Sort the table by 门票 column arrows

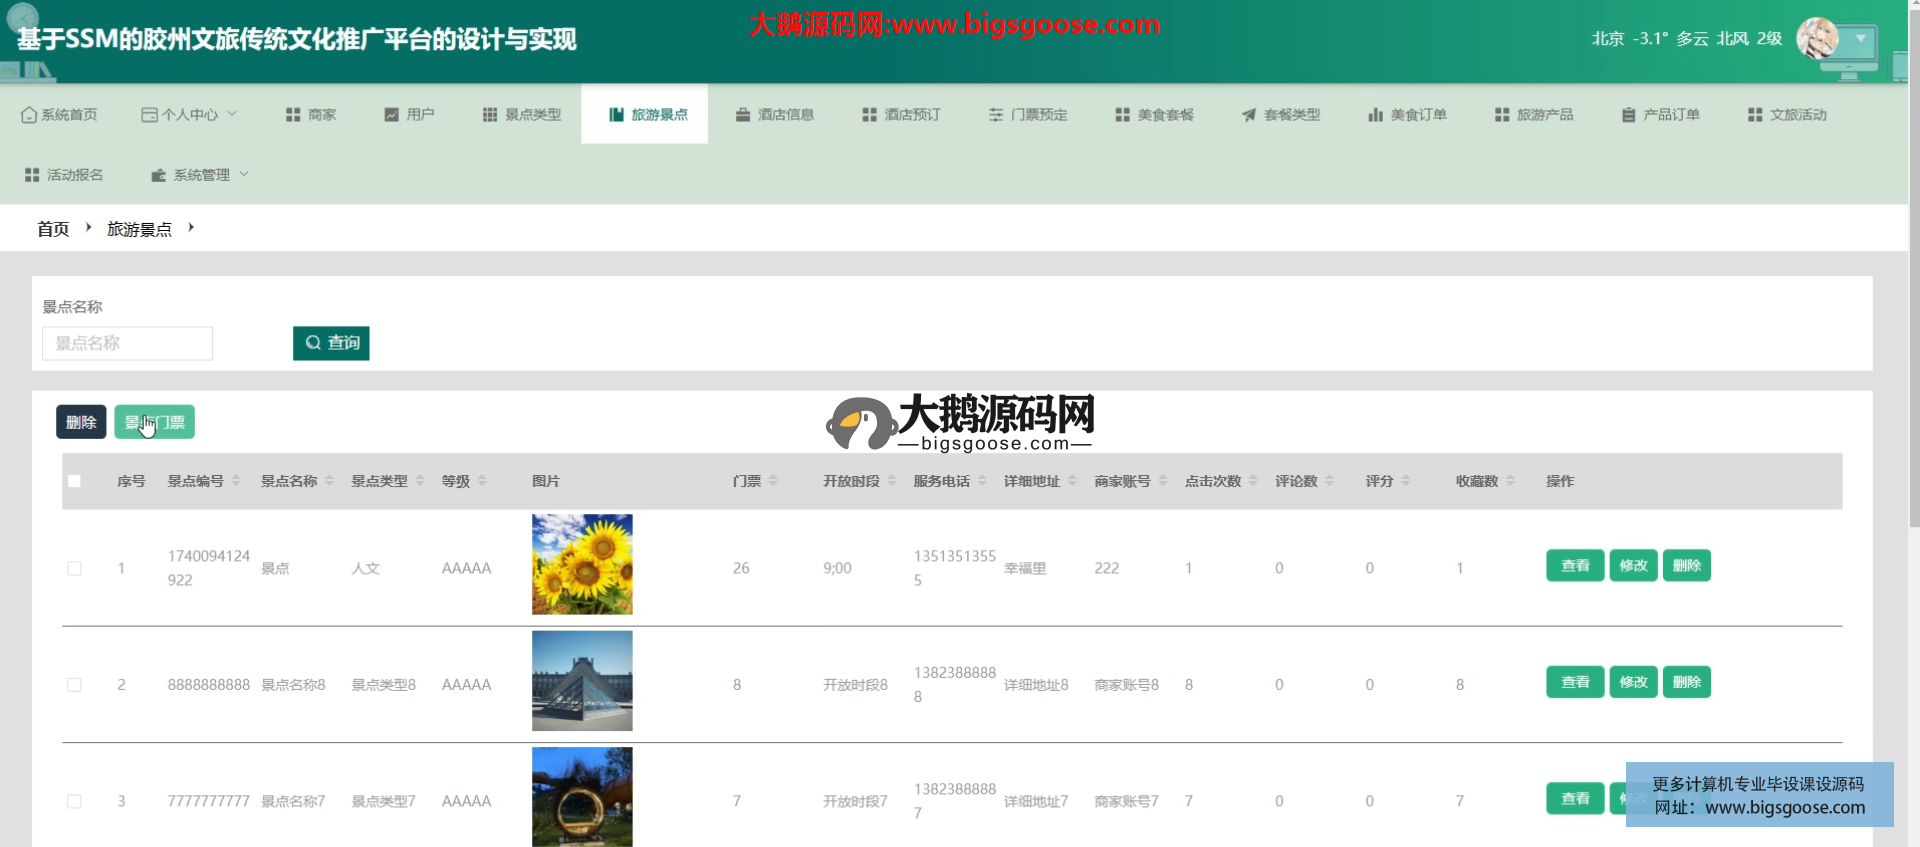click(773, 481)
